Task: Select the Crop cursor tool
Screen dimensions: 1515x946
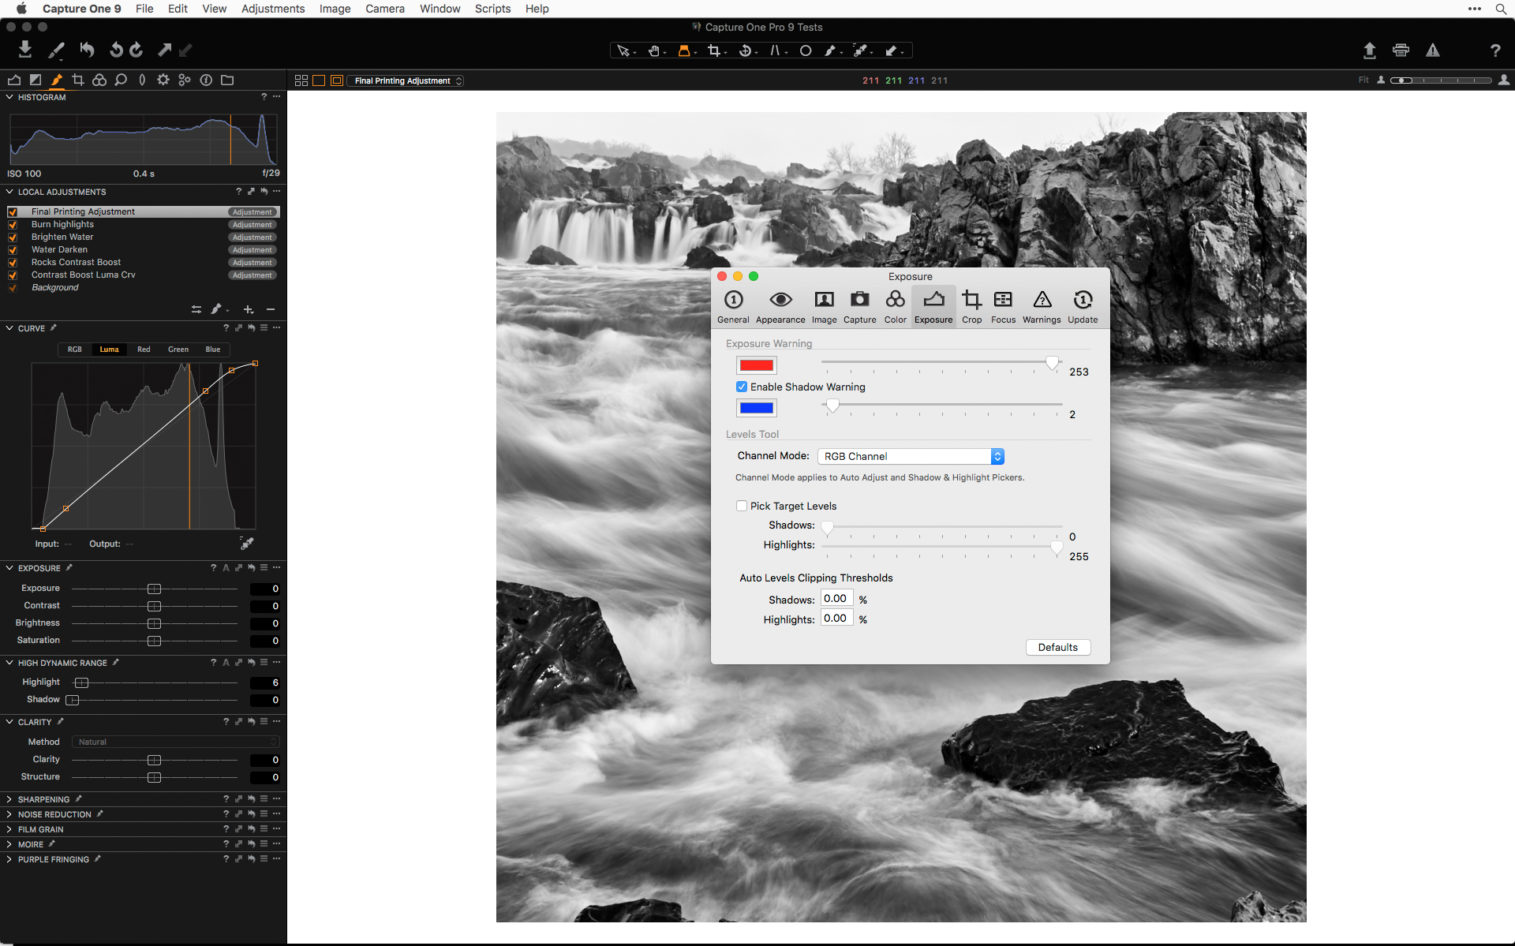Action: (716, 50)
